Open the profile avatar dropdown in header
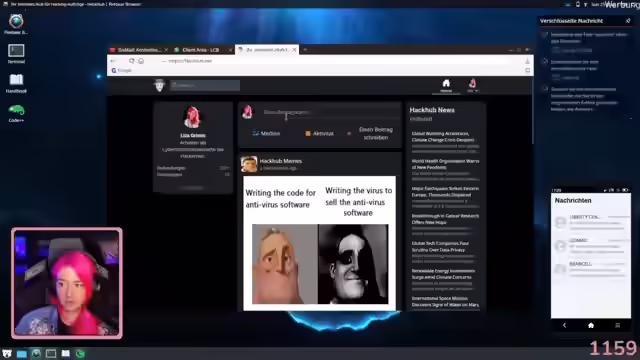Screen dimensions: 640x360 point(473,85)
